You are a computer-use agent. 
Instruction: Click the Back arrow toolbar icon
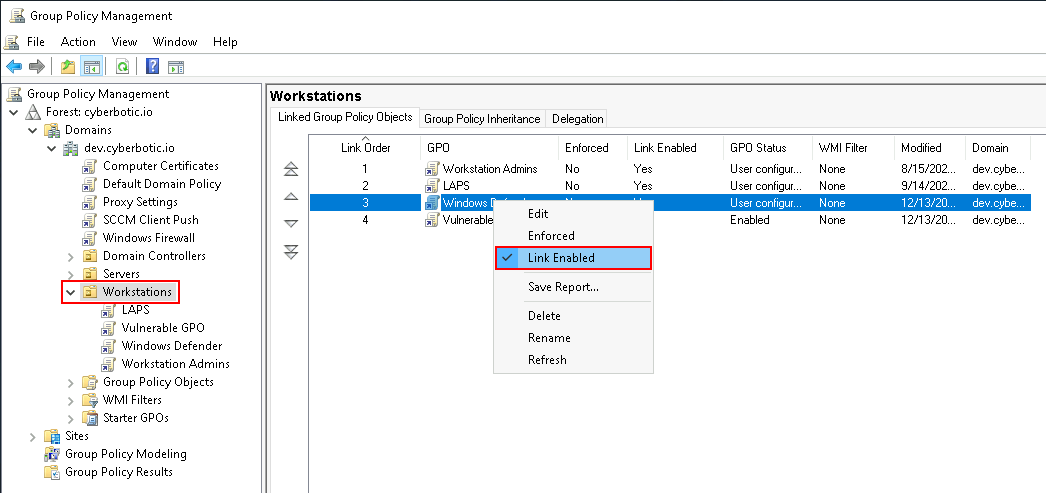click(x=14, y=67)
